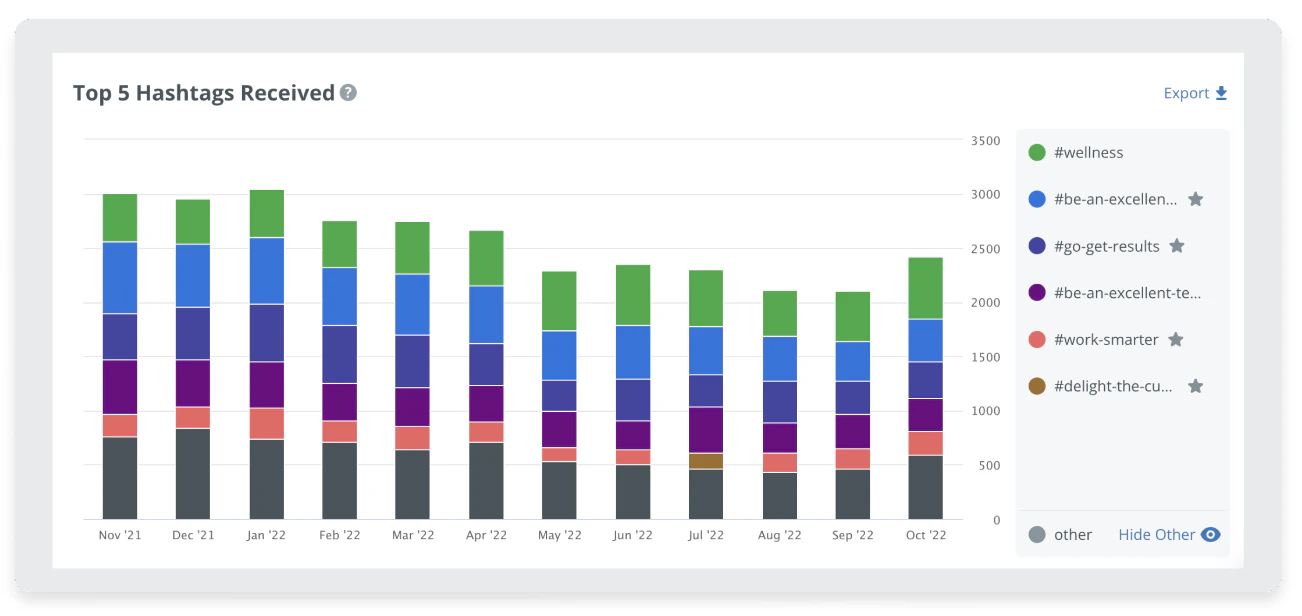Click the star next to #be-an-excellen...

pyautogui.click(x=1195, y=199)
